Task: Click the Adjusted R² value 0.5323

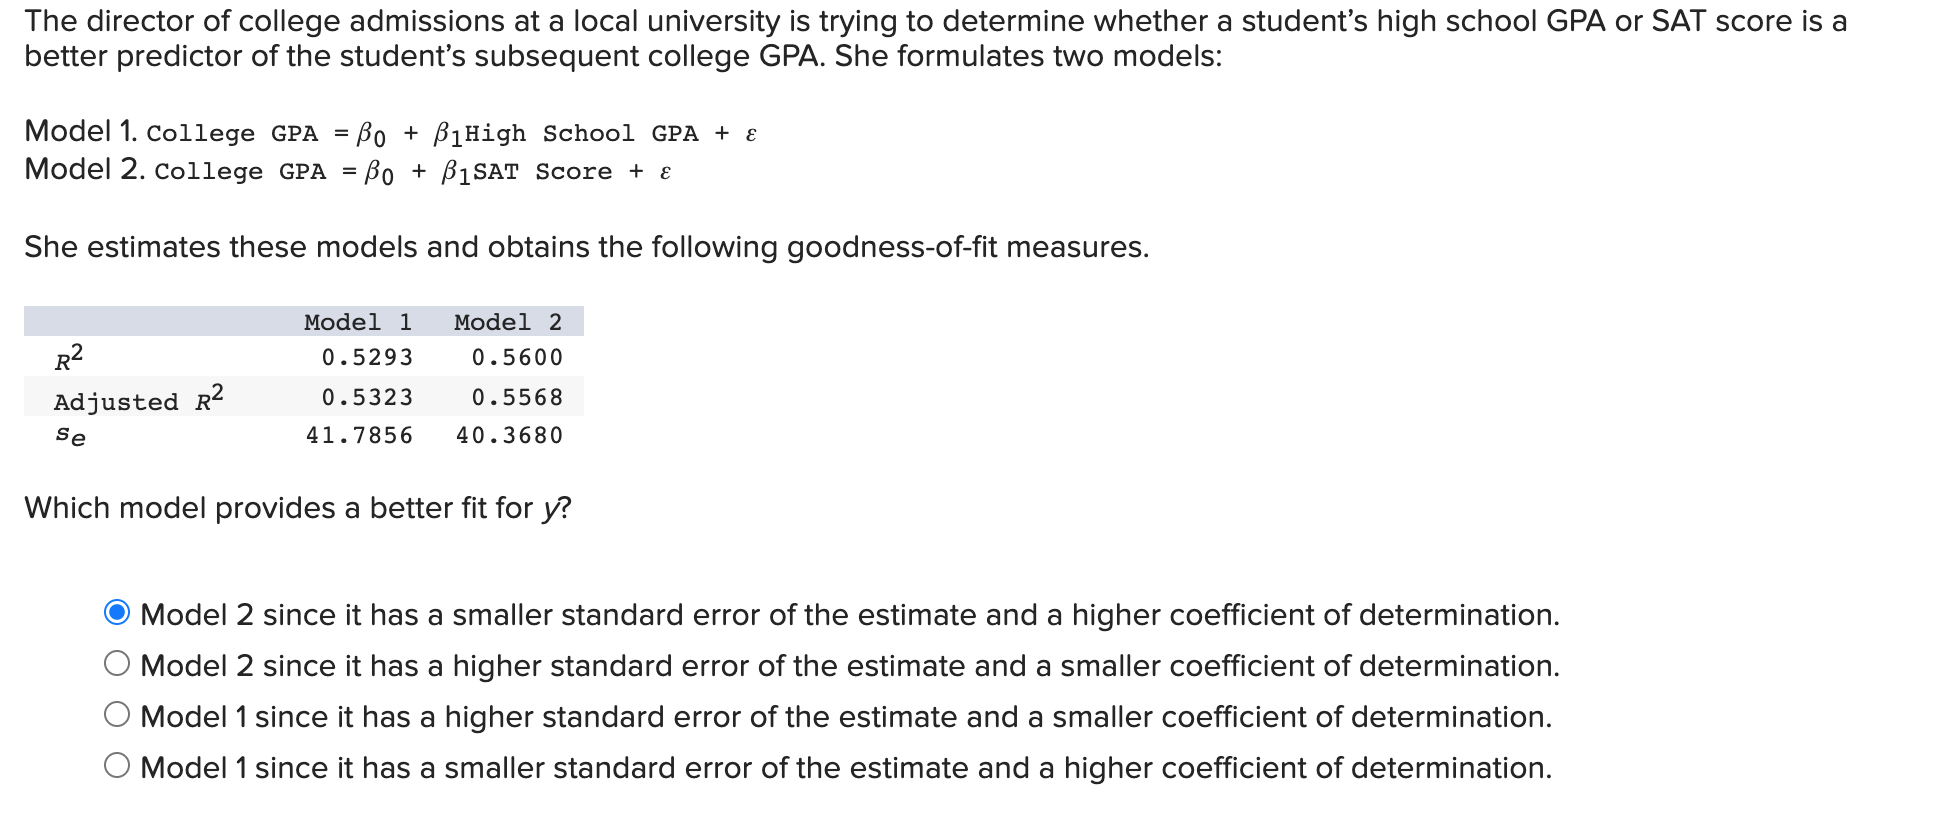Action: (x=367, y=397)
